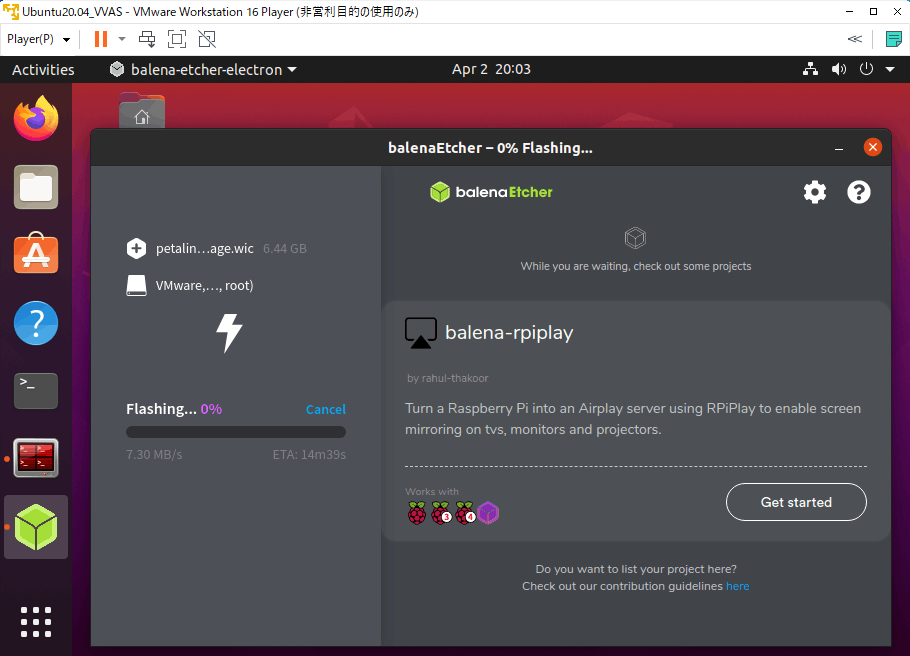
Task: Launch Firefox from the dock
Action: 36,118
